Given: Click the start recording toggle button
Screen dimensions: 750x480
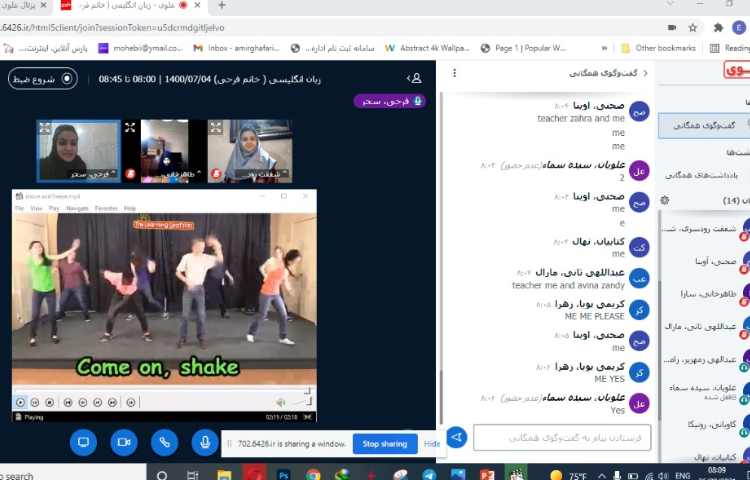Looking at the screenshot, I should [43, 79].
